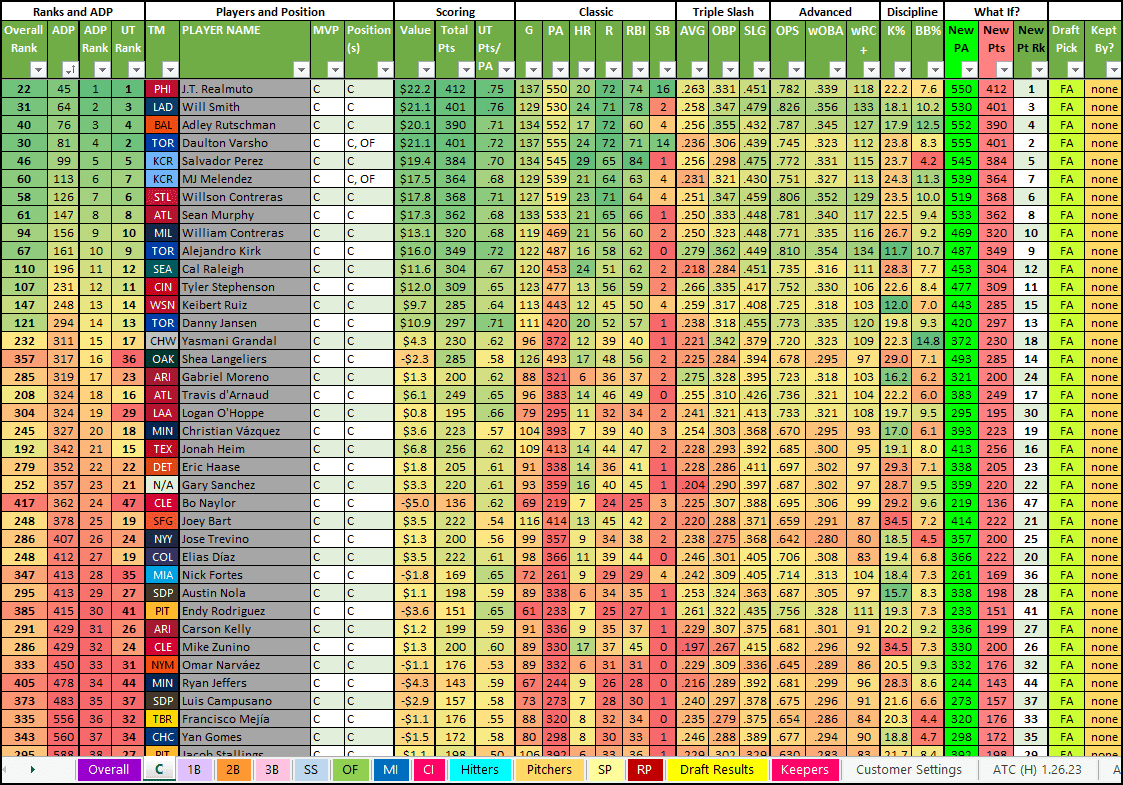
Task: Click the PHI team cell
Action: pyautogui.click(x=163, y=89)
